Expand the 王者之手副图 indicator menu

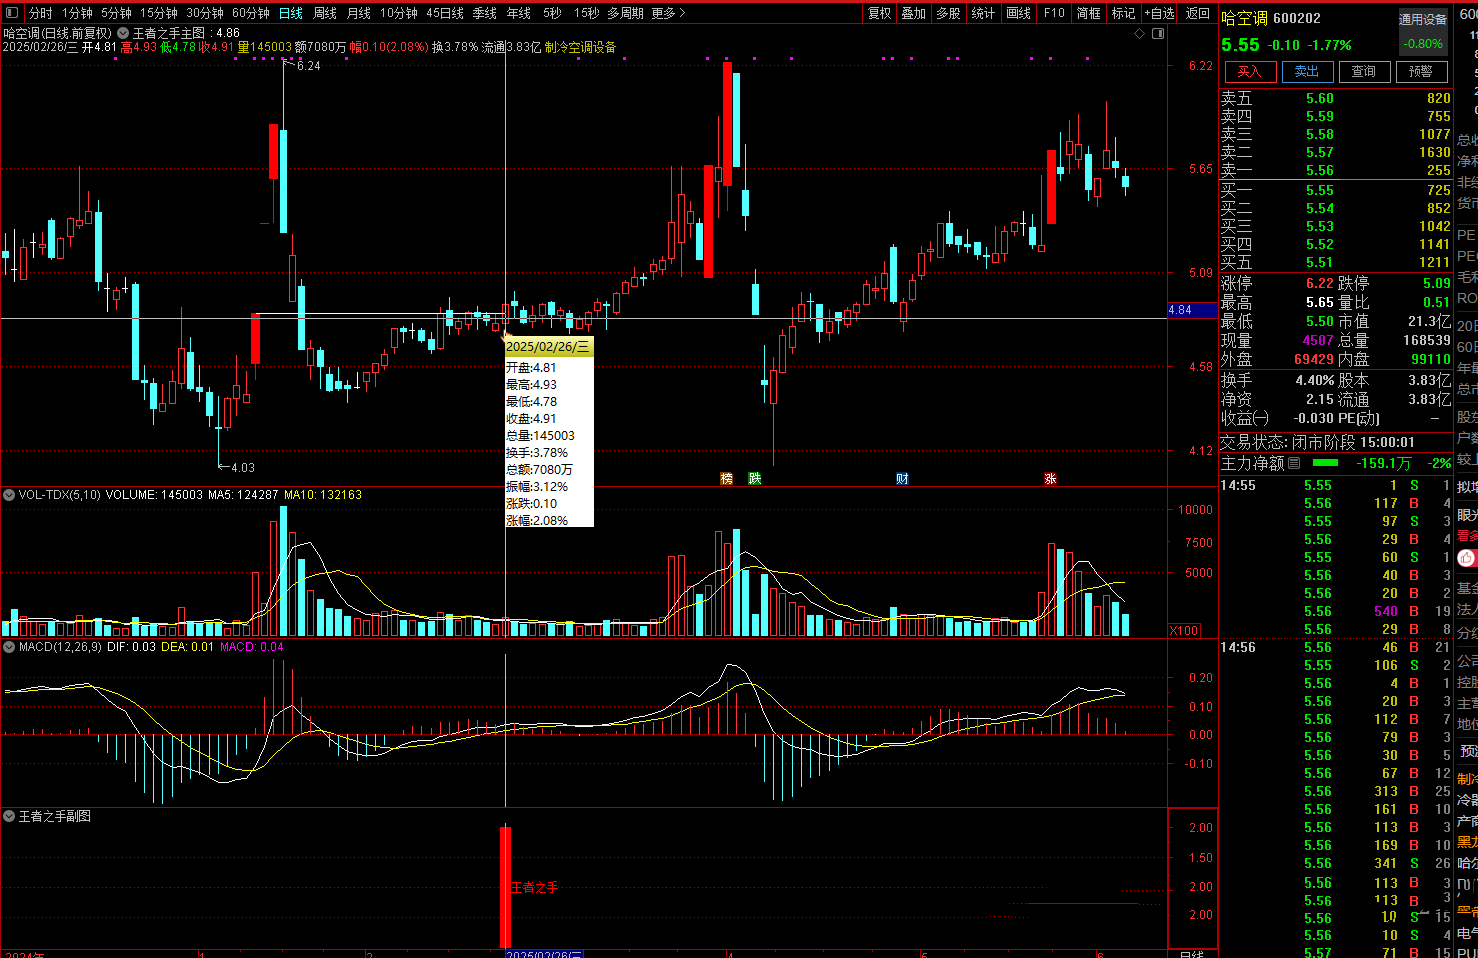[9, 817]
